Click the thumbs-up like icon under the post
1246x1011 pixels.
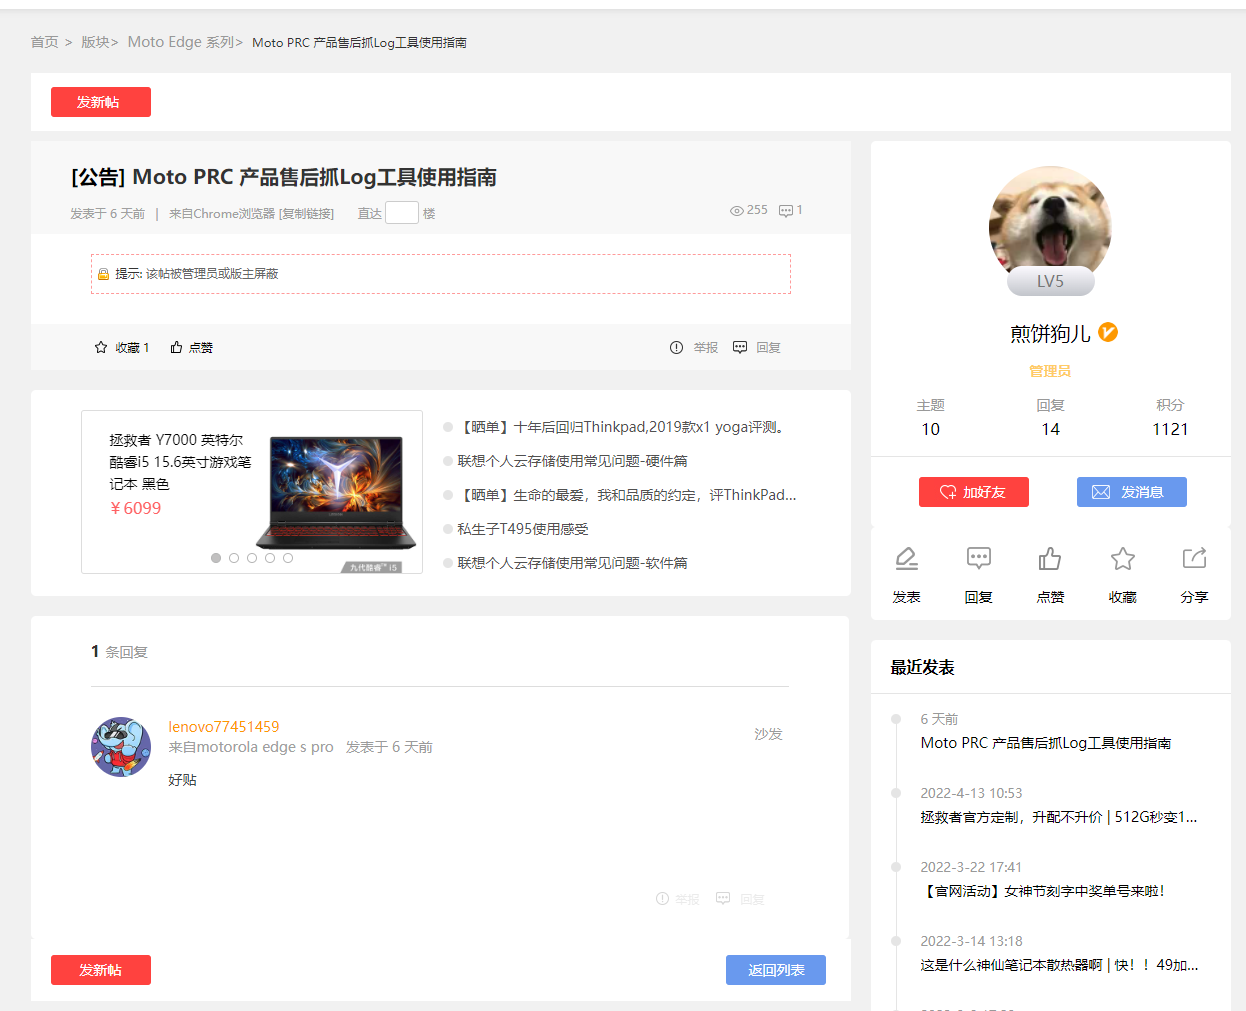(x=176, y=347)
